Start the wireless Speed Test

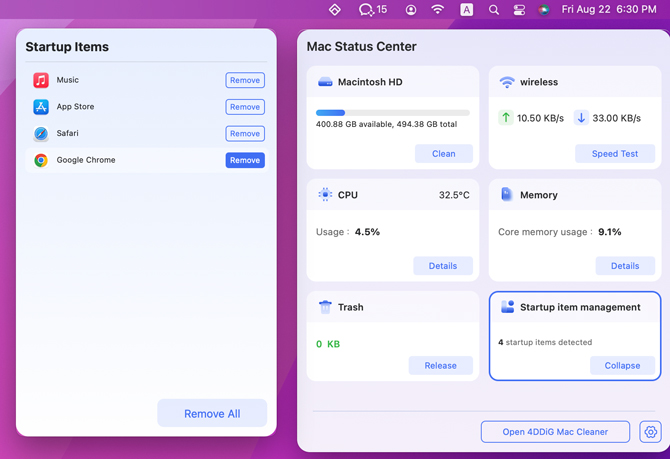614,153
